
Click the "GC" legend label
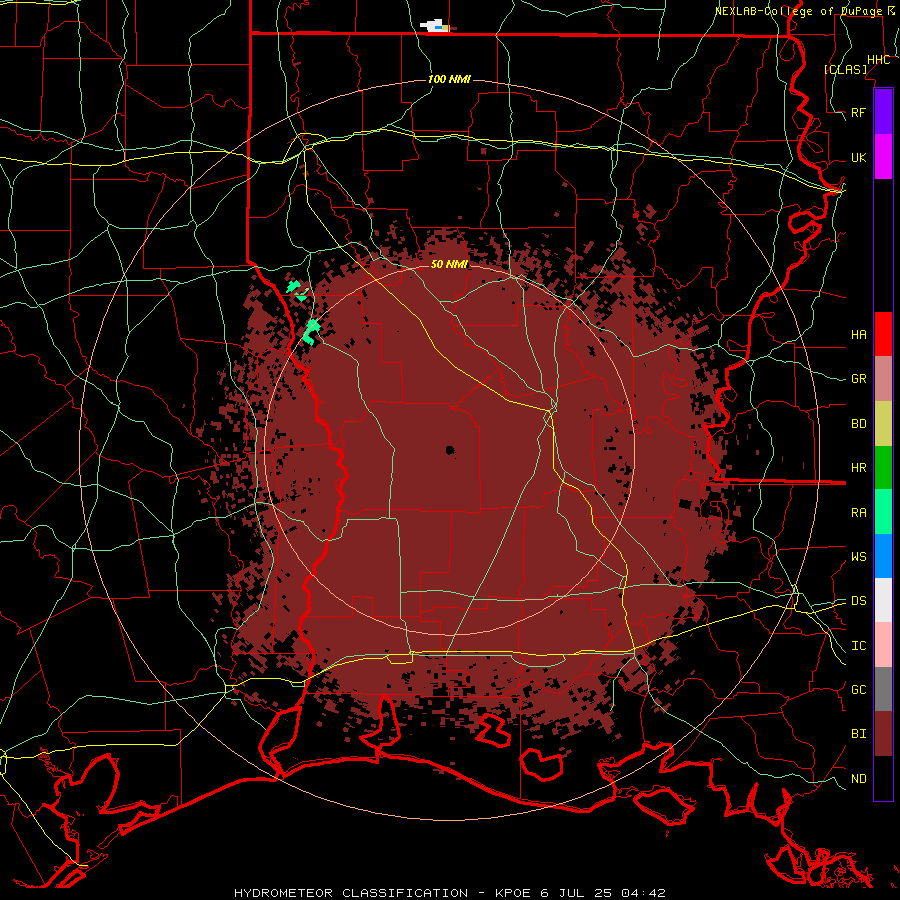coord(859,690)
